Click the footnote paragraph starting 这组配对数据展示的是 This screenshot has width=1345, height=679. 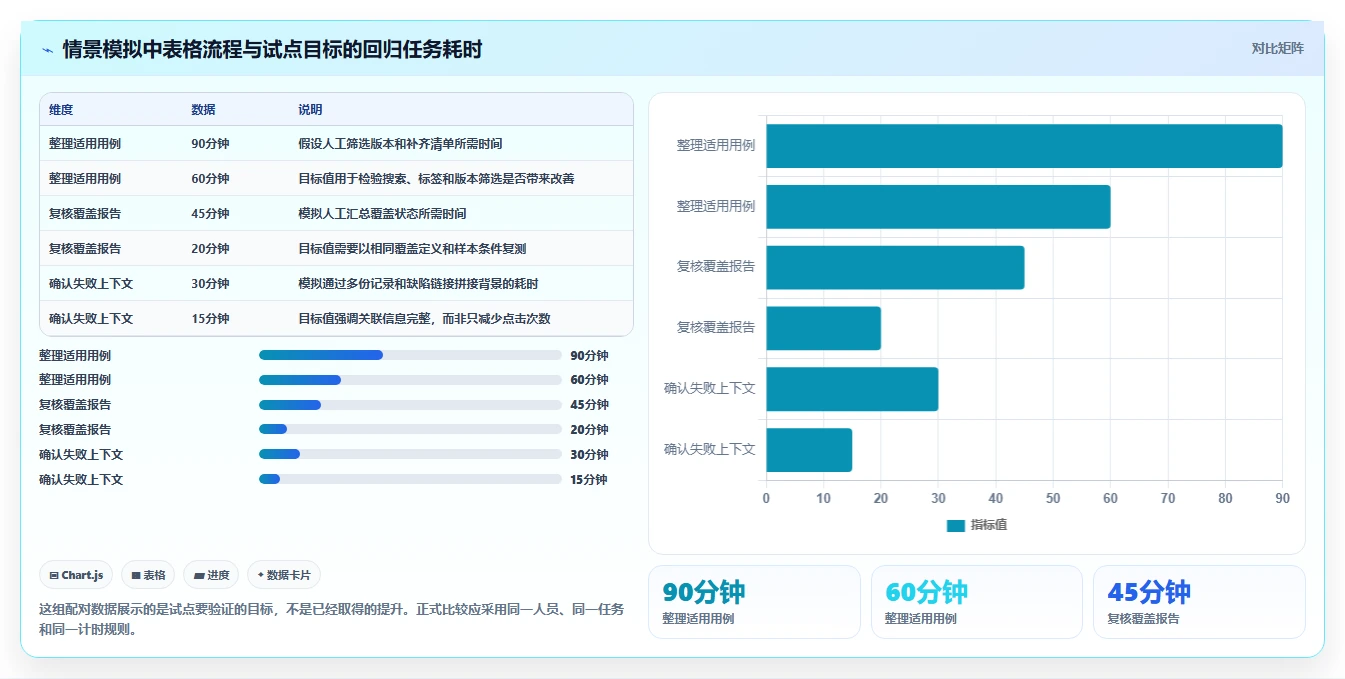(x=332, y=619)
